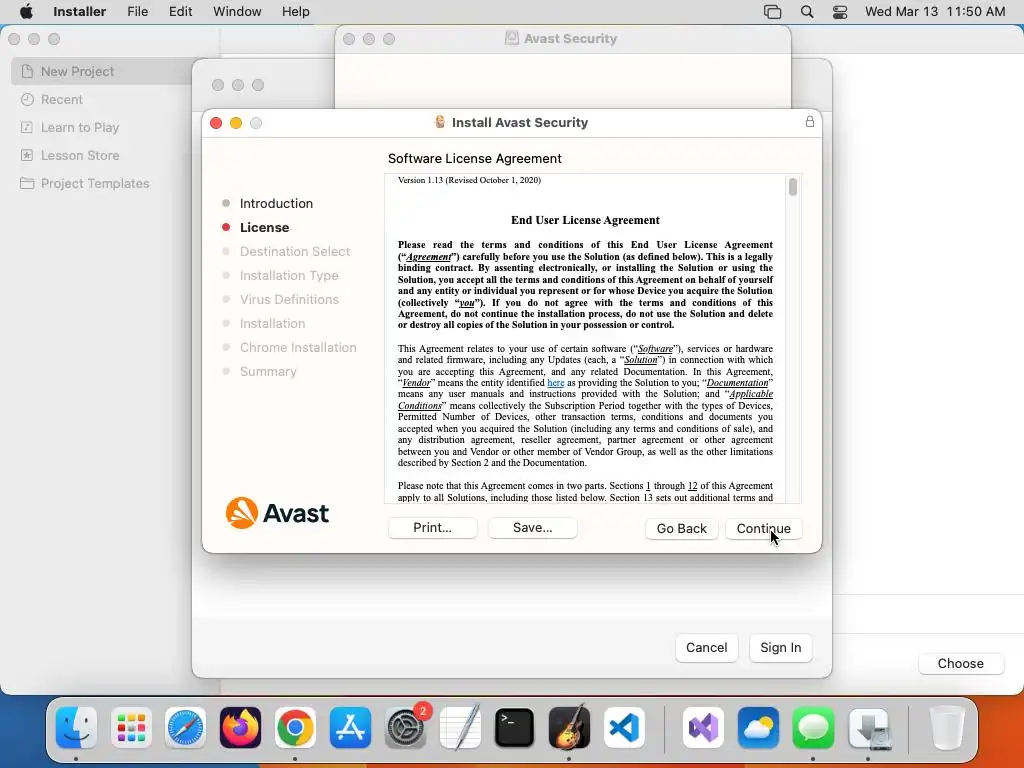Viewport: 1024px width, 768px height.
Task: Open Firefox from the Dock
Action: 240,728
